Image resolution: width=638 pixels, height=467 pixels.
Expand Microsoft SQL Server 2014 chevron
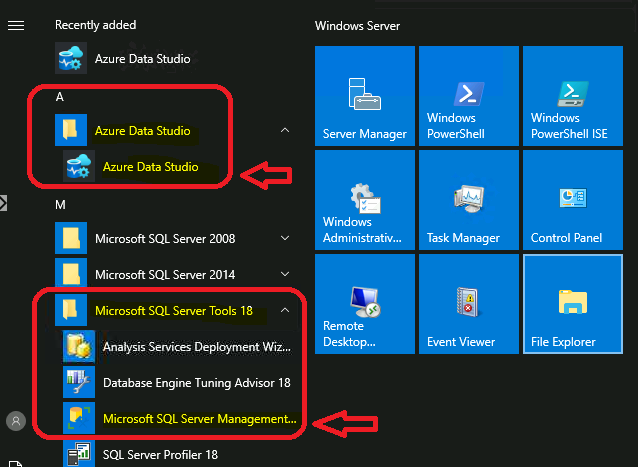(x=285, y=274)
